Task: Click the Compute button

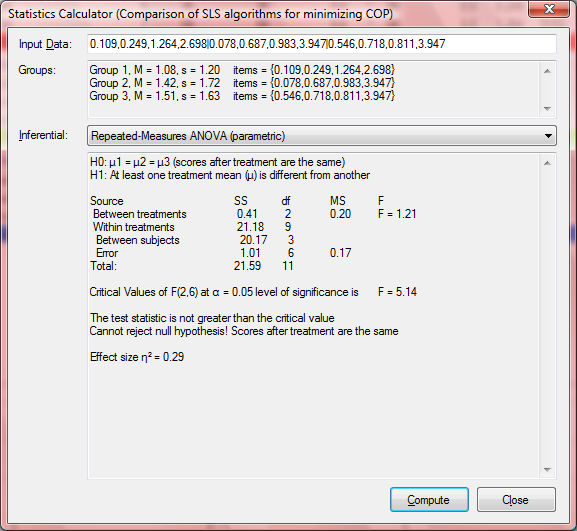Action: tap(429, 499)
